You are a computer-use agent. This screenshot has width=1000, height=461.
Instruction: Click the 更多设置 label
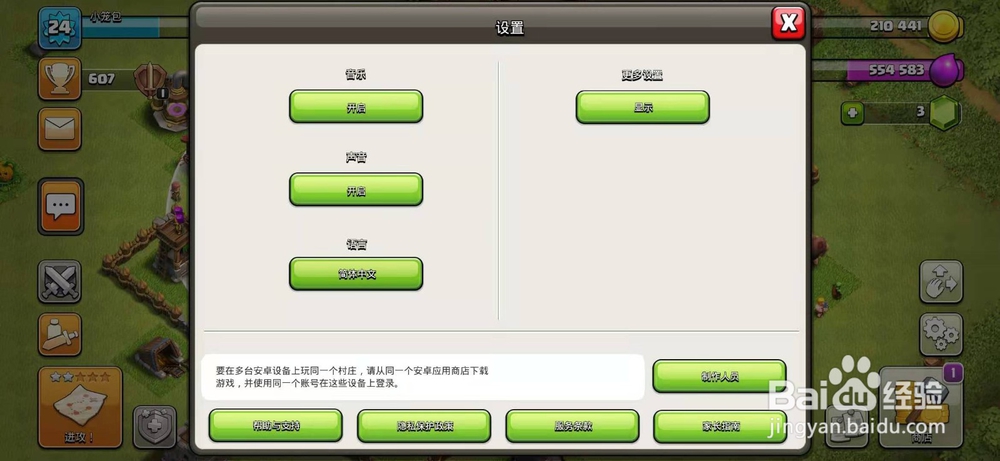pyautogui.click(x=642, y=75)
